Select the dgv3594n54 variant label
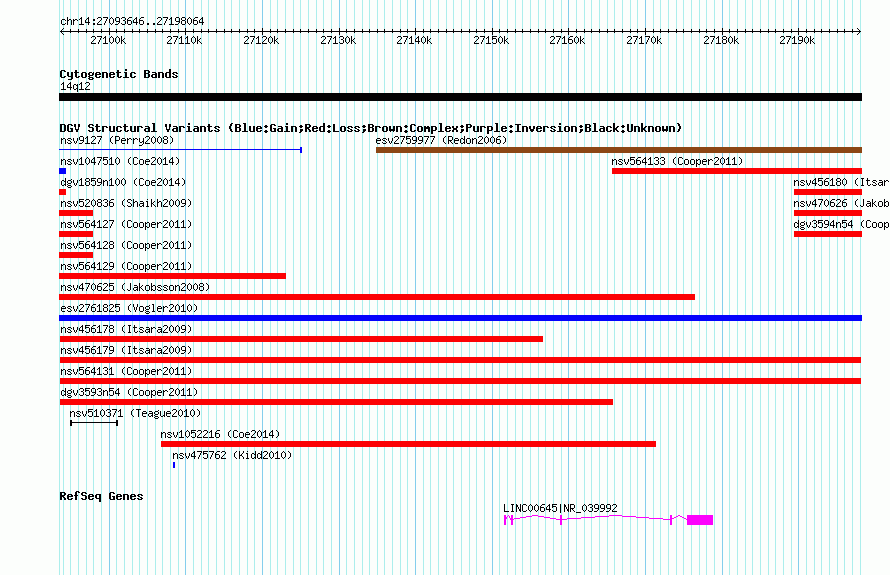The image size is (890, 575). click(x=841, y=224)
